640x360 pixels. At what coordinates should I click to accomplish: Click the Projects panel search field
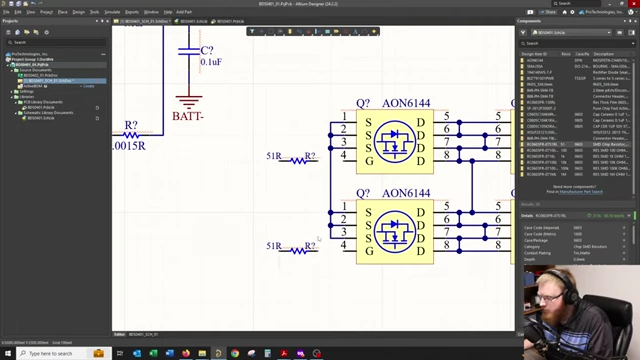pyautogui.click(x=56, y=42)
